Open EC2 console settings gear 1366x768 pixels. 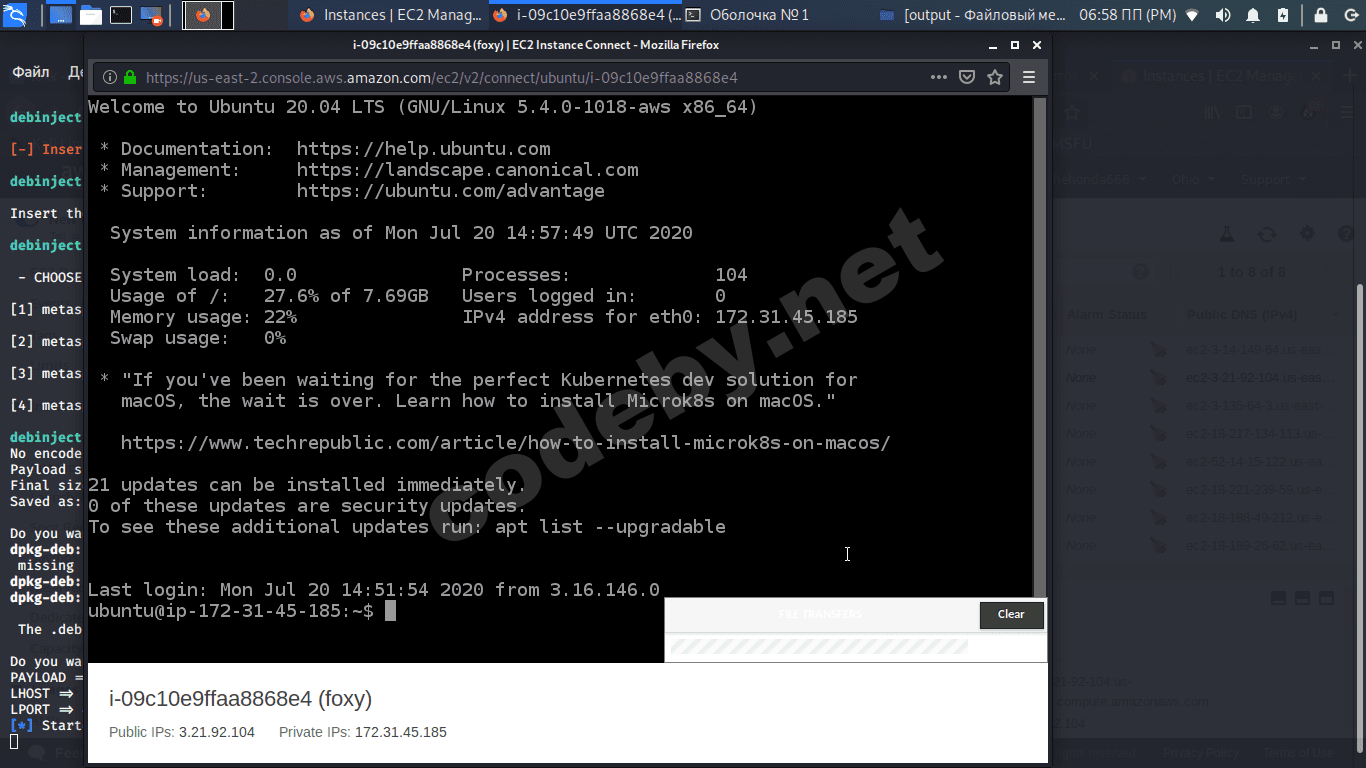[1307, 233]
